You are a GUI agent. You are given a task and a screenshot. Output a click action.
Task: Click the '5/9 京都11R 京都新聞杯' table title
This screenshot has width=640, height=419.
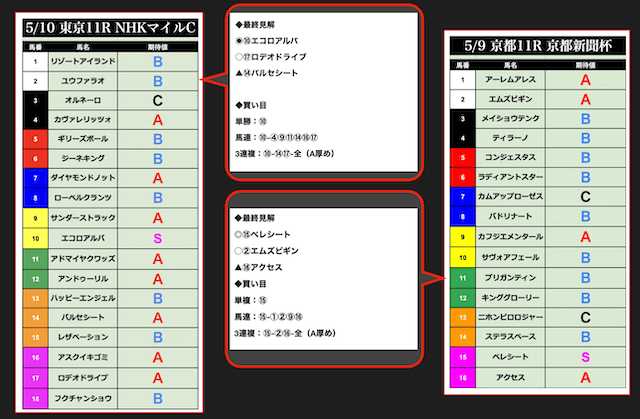click(538, 46)
